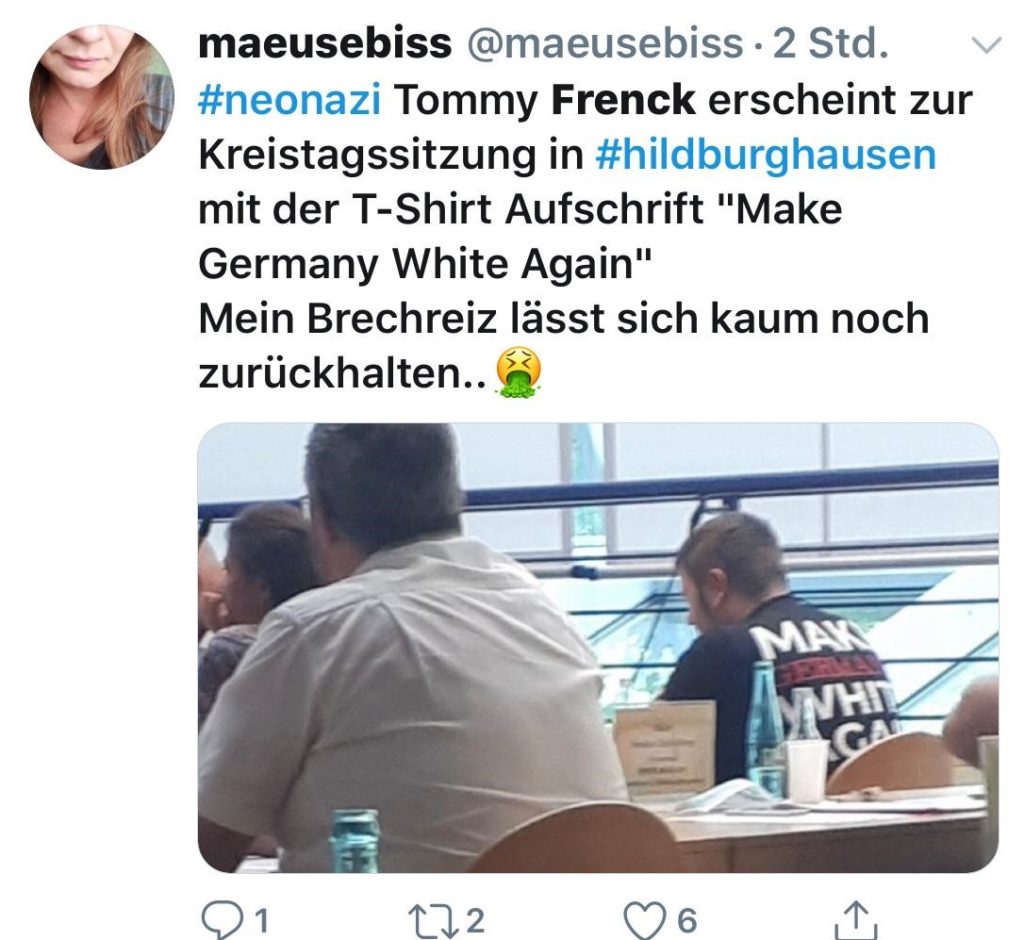Click the @maeusebiss handle
Image resolution: width=1024 pixels, height=940 pixels.
605,44
